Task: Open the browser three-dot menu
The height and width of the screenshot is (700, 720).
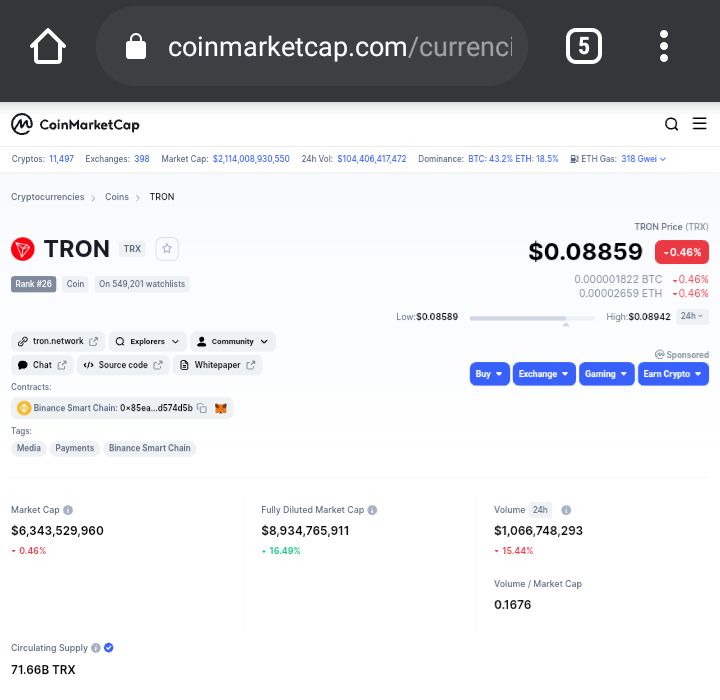Action: [x=664, y=46]
